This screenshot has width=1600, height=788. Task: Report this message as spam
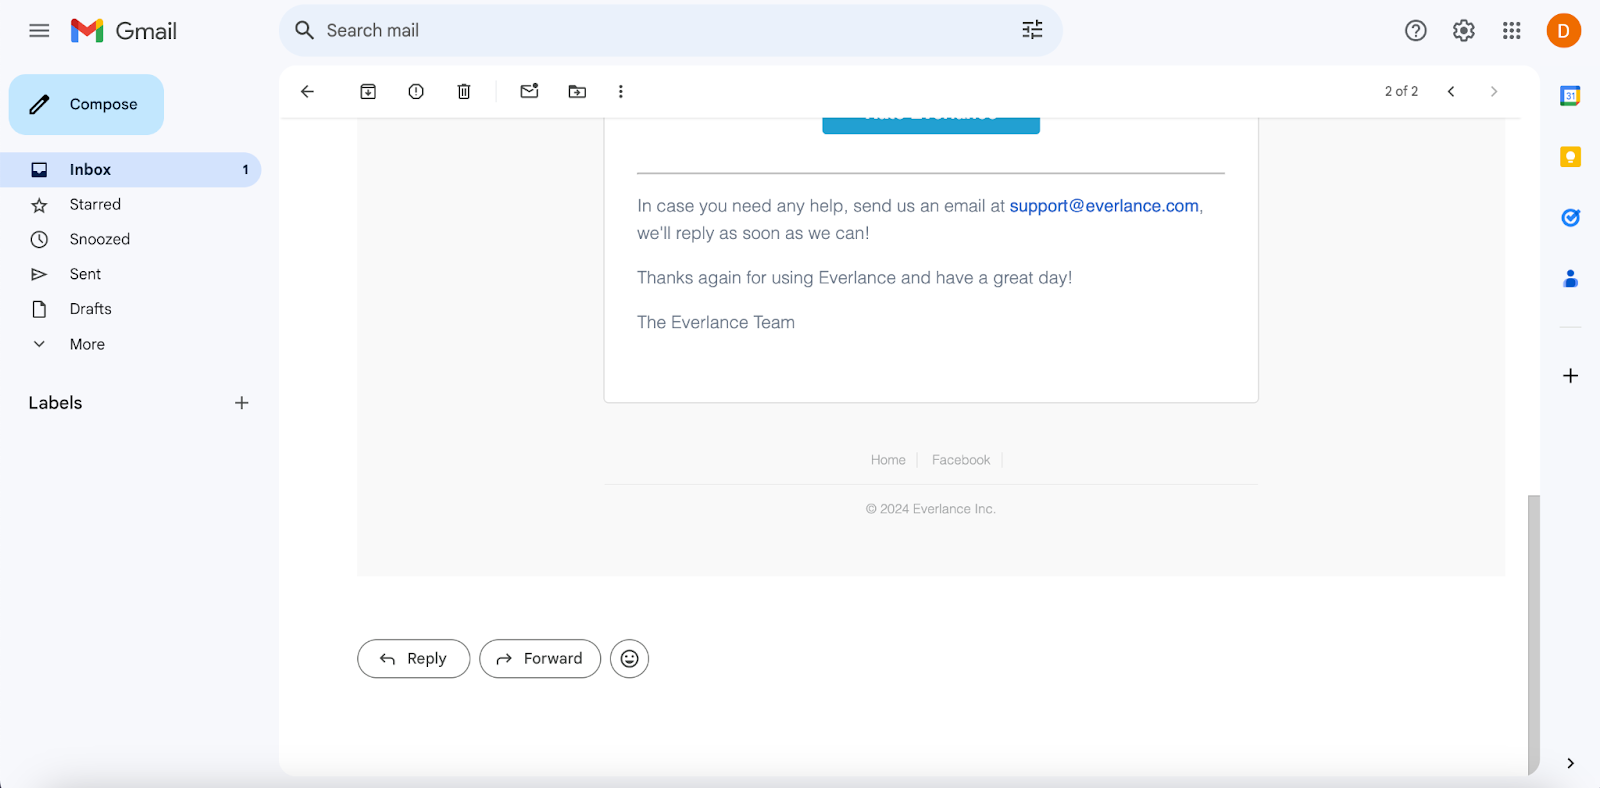416,92
